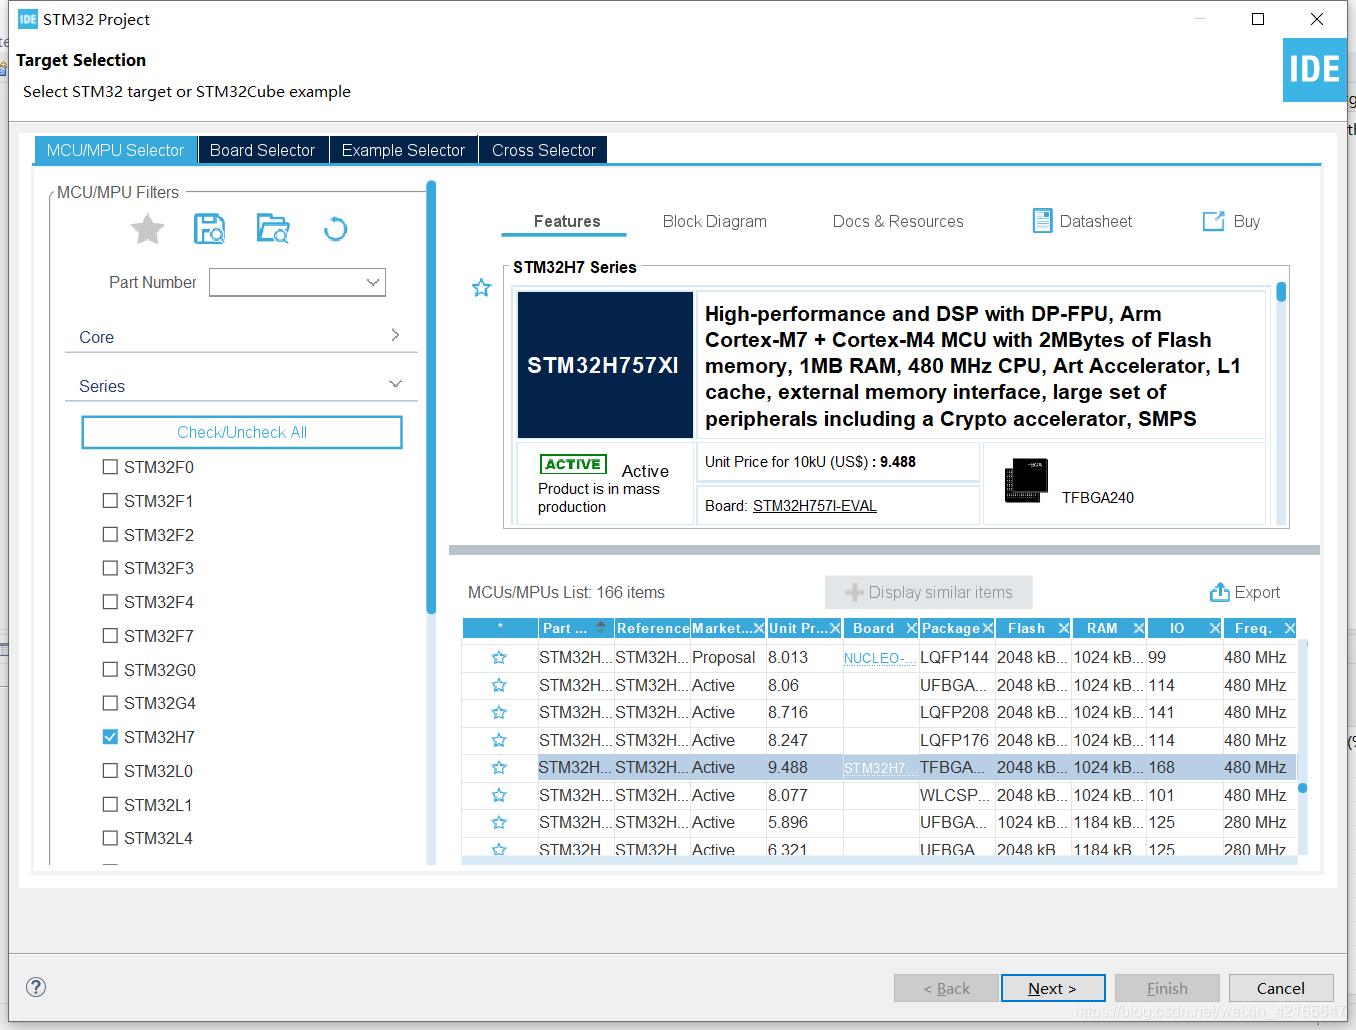
Task: Star the row priced 8.247
Action: tap(499, 740)
